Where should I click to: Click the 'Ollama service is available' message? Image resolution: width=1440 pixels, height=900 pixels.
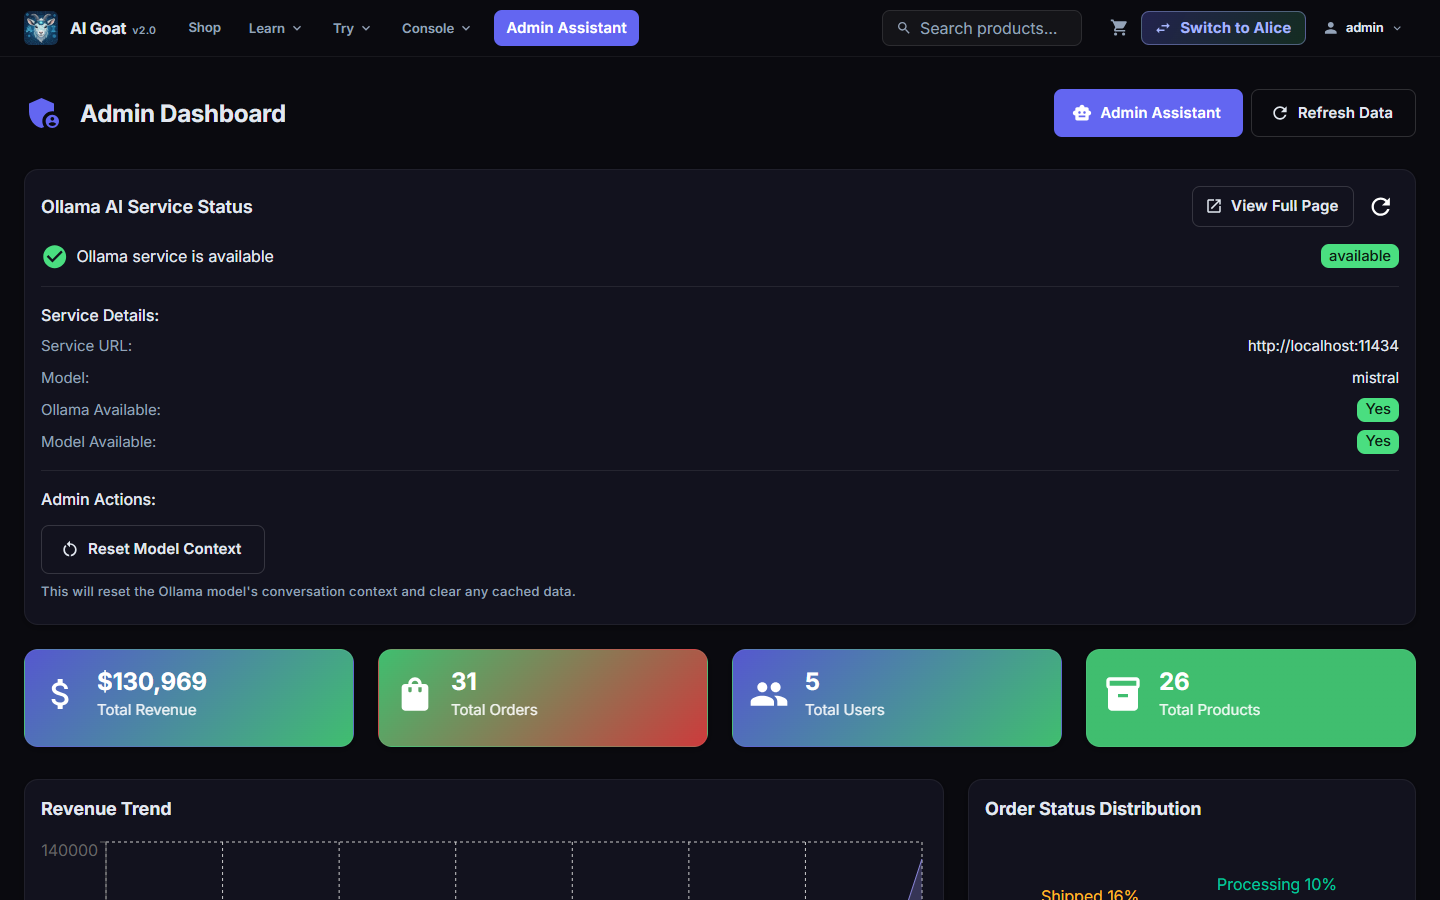pos(175,257)
